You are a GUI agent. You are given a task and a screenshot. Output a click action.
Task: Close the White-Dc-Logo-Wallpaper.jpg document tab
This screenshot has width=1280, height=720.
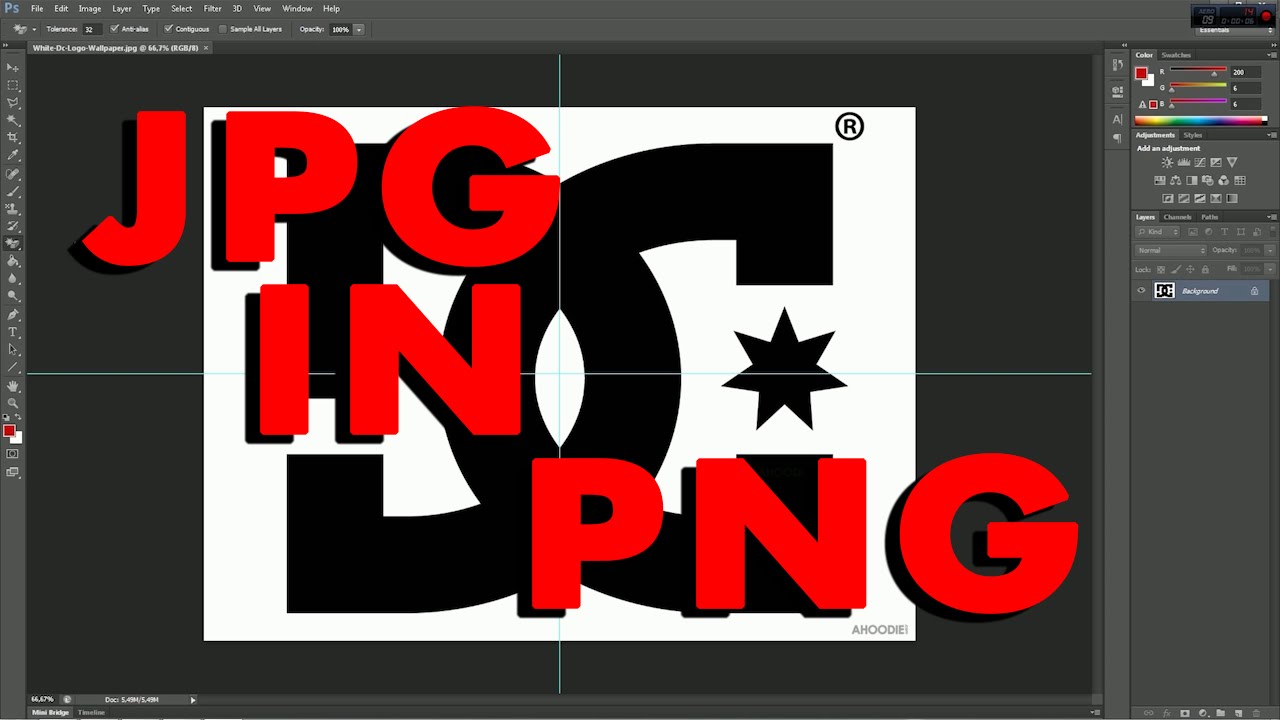point(207,47)
